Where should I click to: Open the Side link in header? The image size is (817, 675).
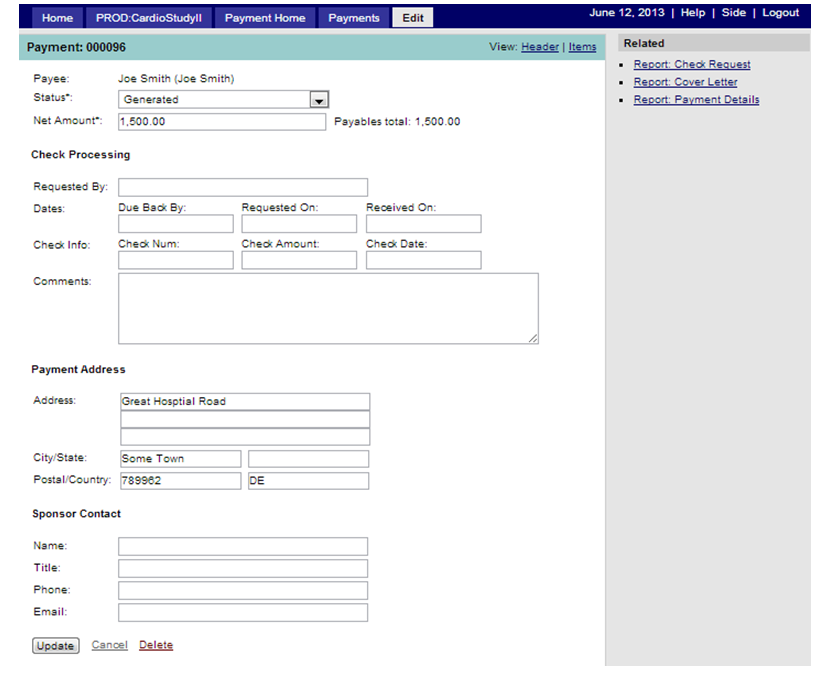[x=733, y=13]
